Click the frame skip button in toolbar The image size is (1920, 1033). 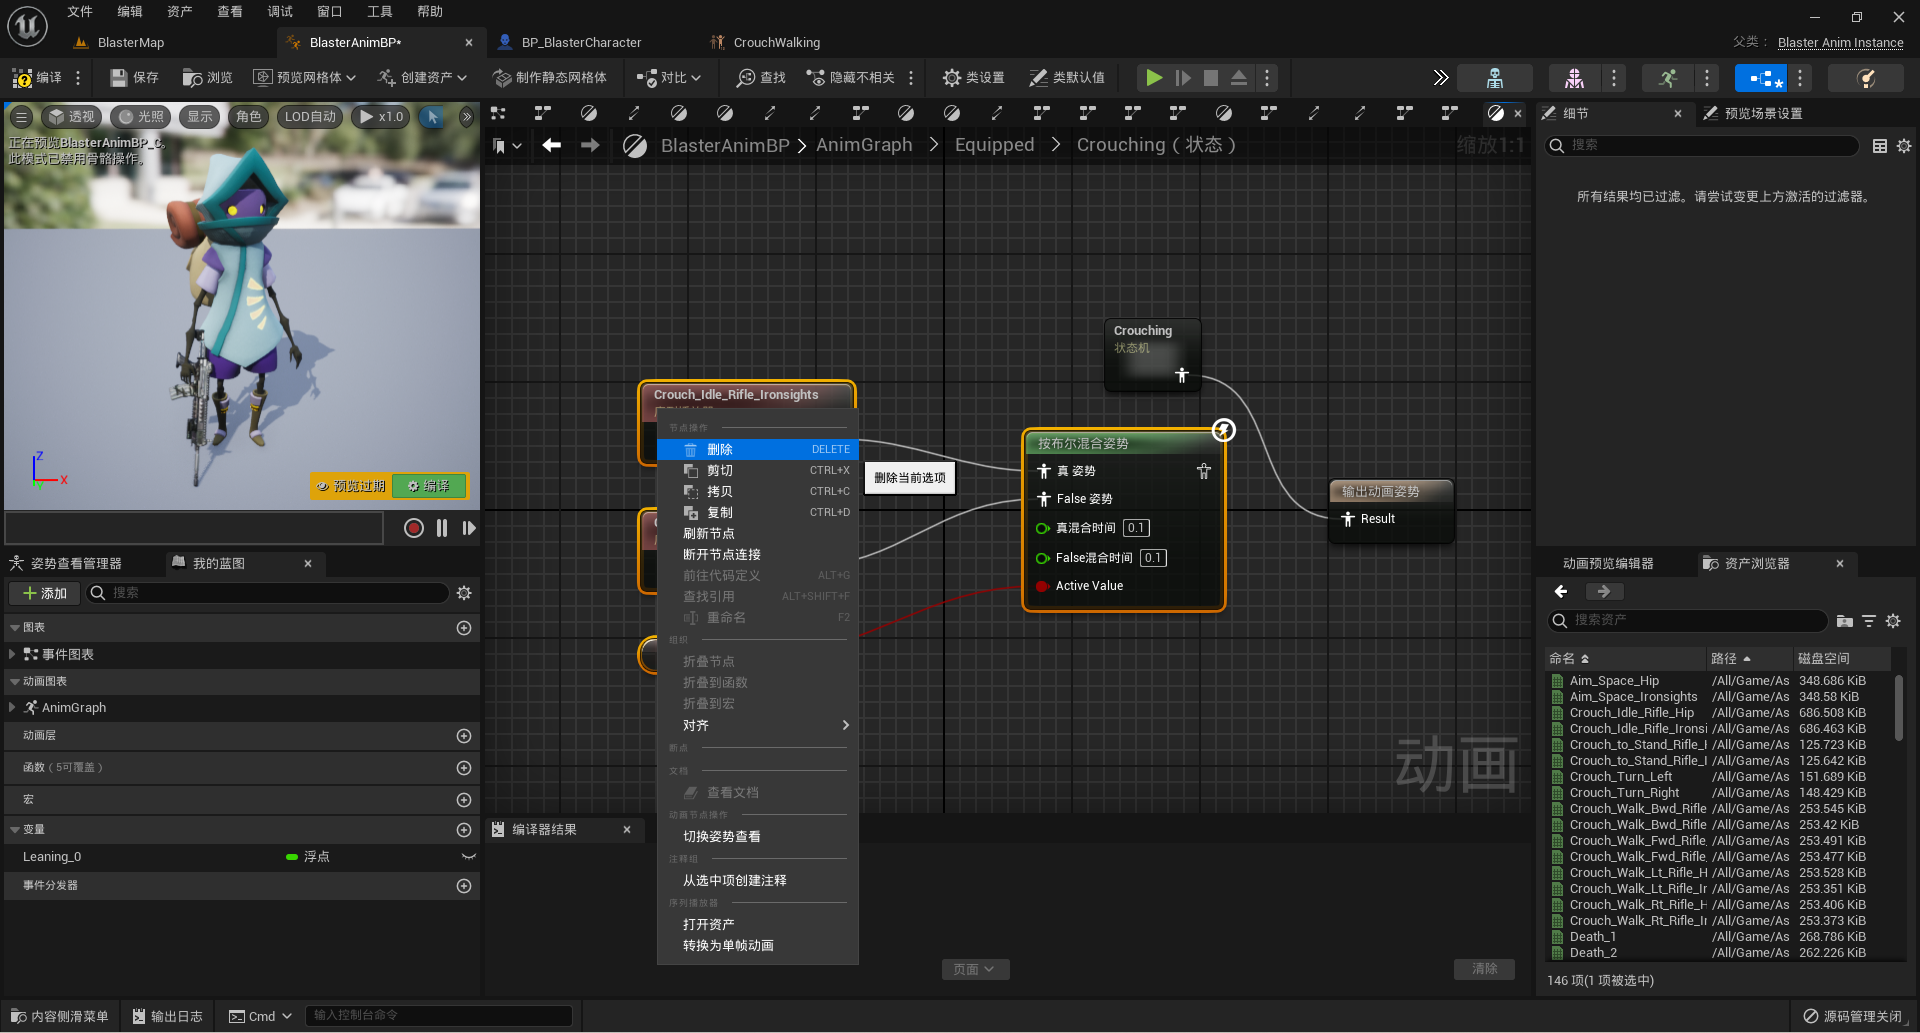click(1183, 77)
